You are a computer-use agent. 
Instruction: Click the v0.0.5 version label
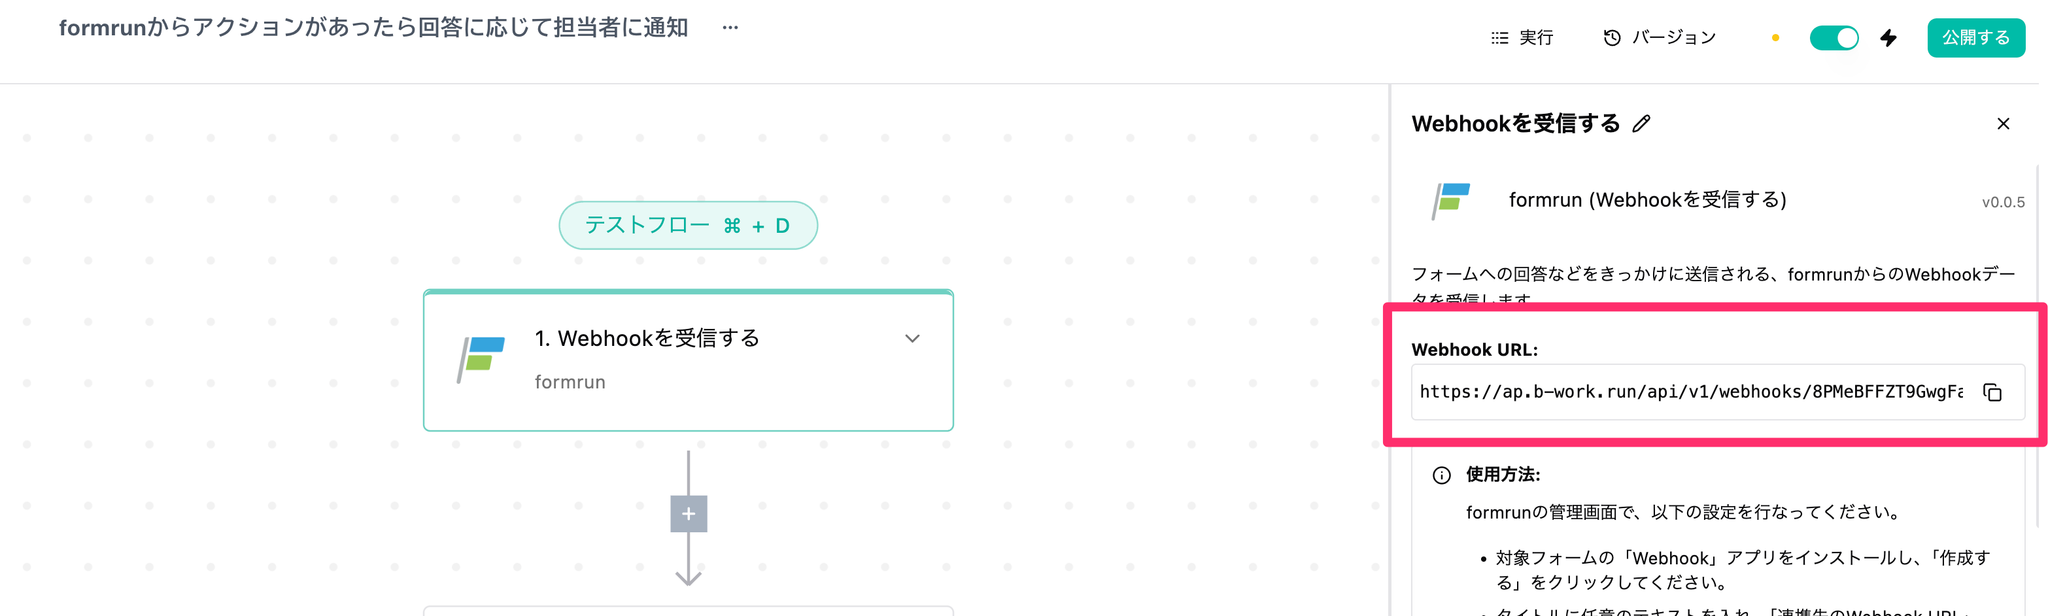(2002, 202)
